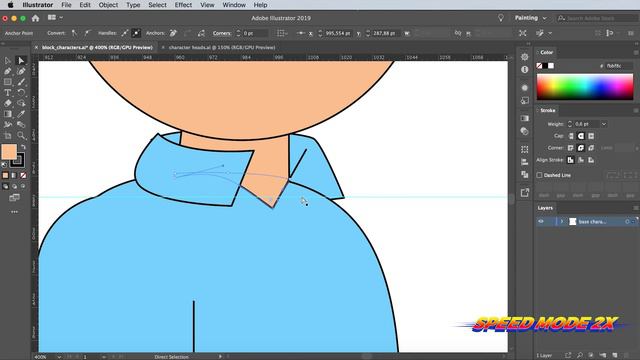Select the Paintbrush tool
The height and width of the screenshot is (360, 640).
pos(21,82)
